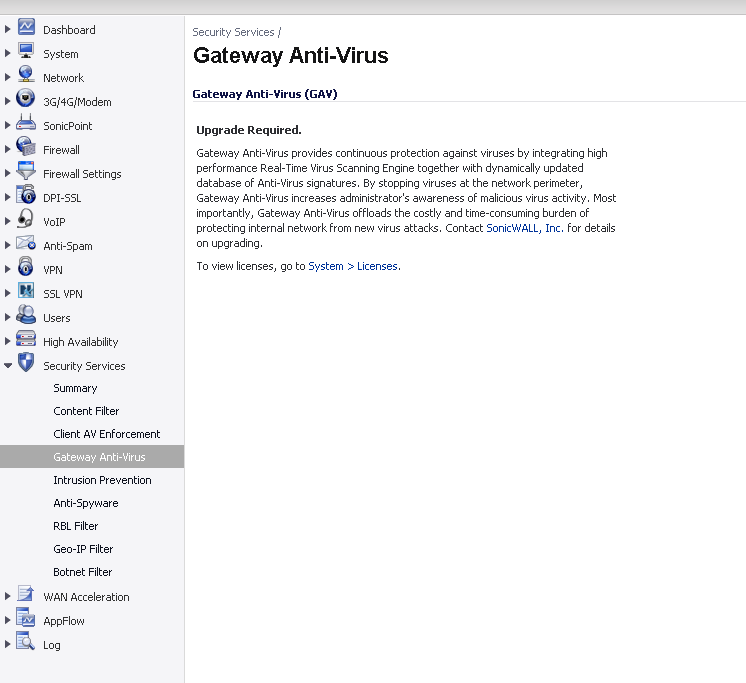Open the Intrusion Prevention page

click(102, 480)
